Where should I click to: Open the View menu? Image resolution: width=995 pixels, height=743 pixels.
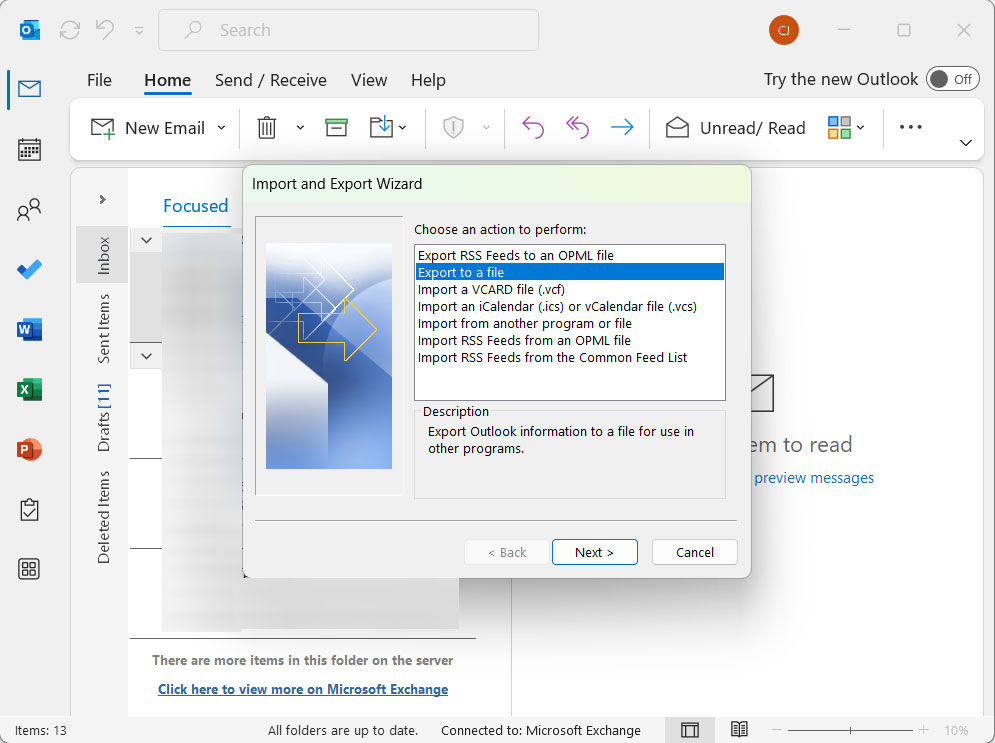(368, 80)
